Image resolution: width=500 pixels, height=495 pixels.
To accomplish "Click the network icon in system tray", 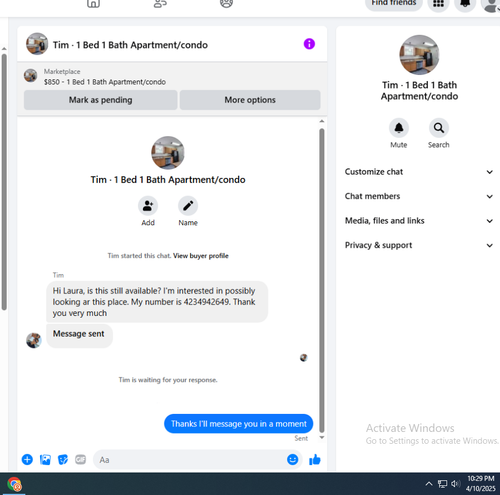I will [x=442, y=484].
